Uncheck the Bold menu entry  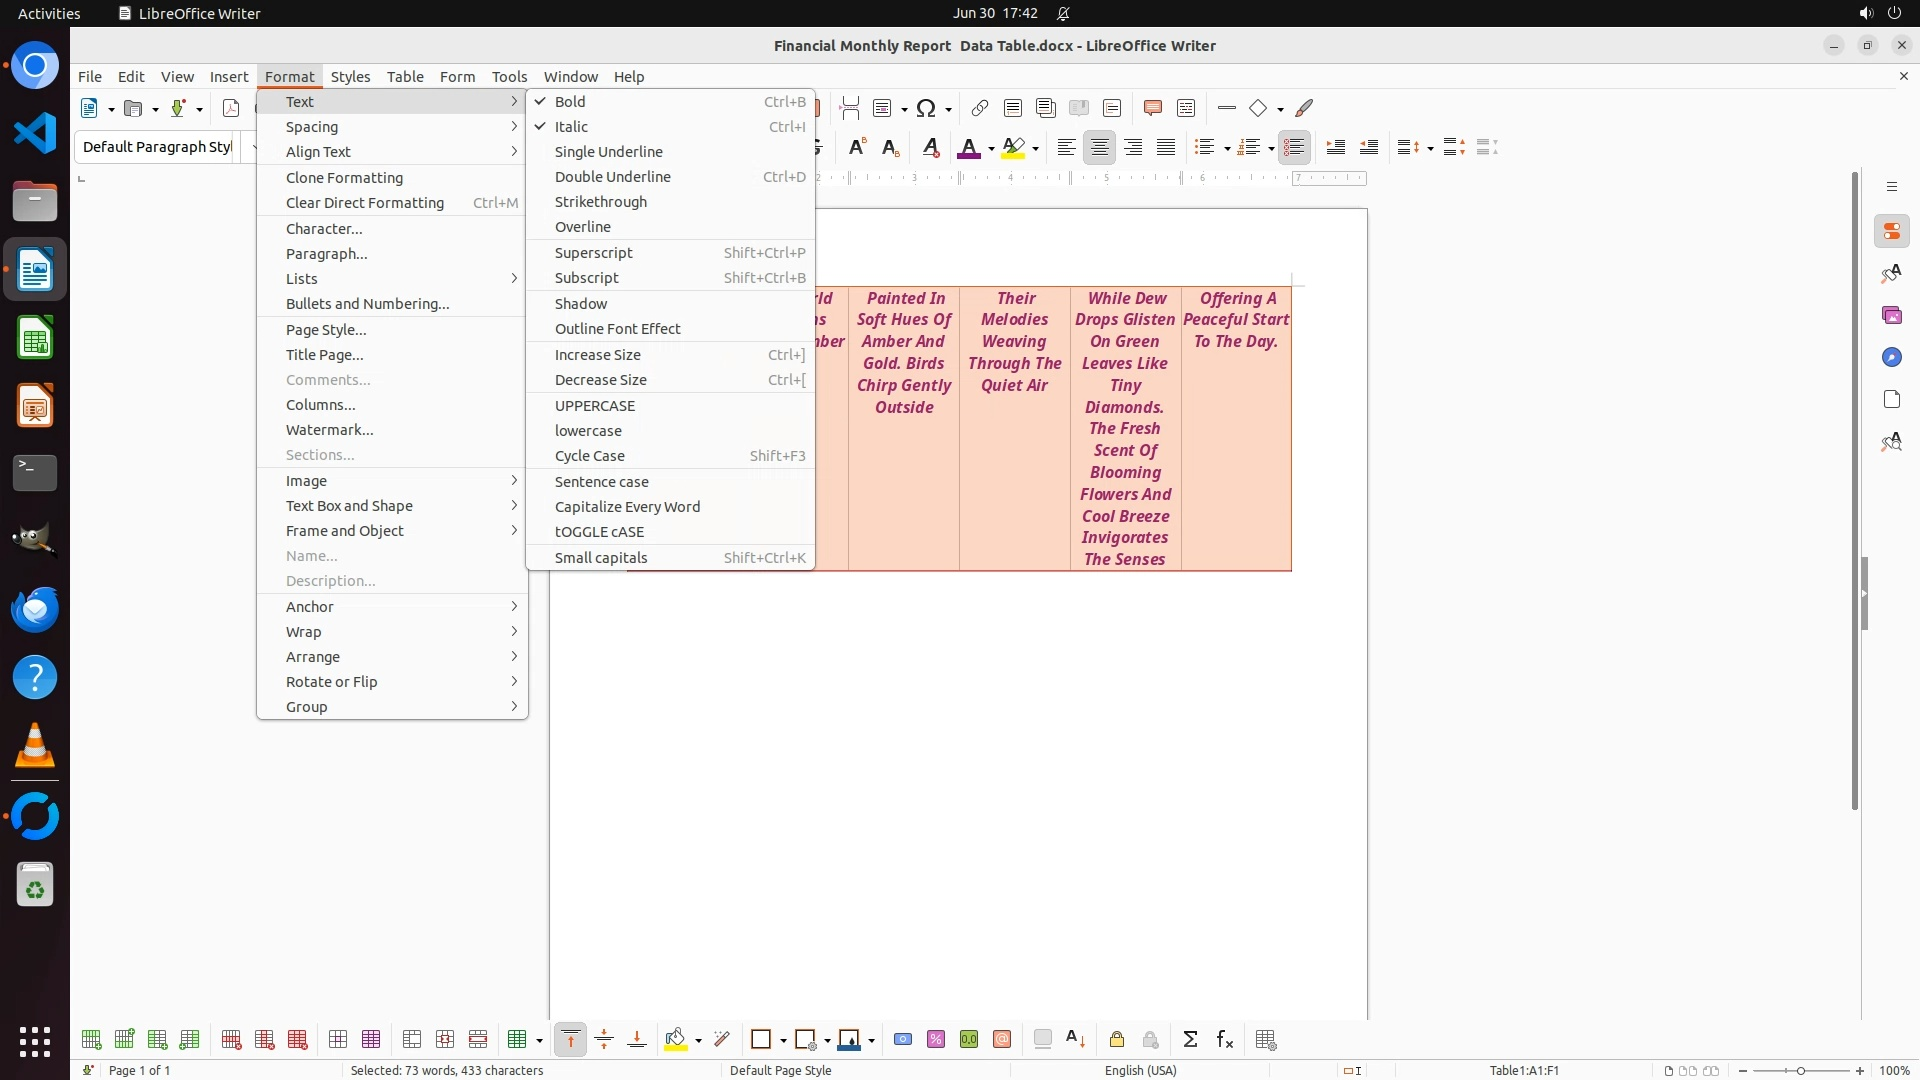pyautogui.click(x=570, y=102)
